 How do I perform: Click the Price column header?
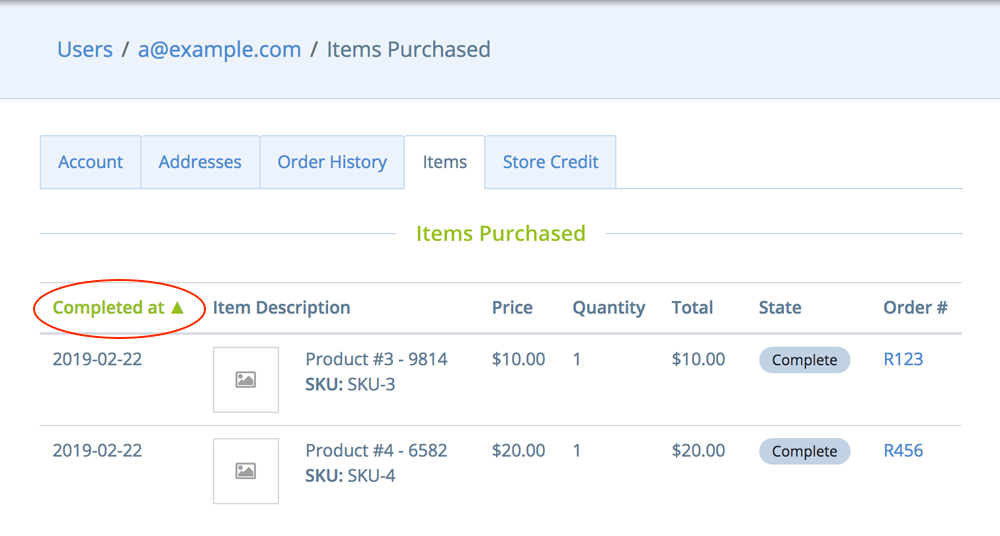click(x=512, y=308)
